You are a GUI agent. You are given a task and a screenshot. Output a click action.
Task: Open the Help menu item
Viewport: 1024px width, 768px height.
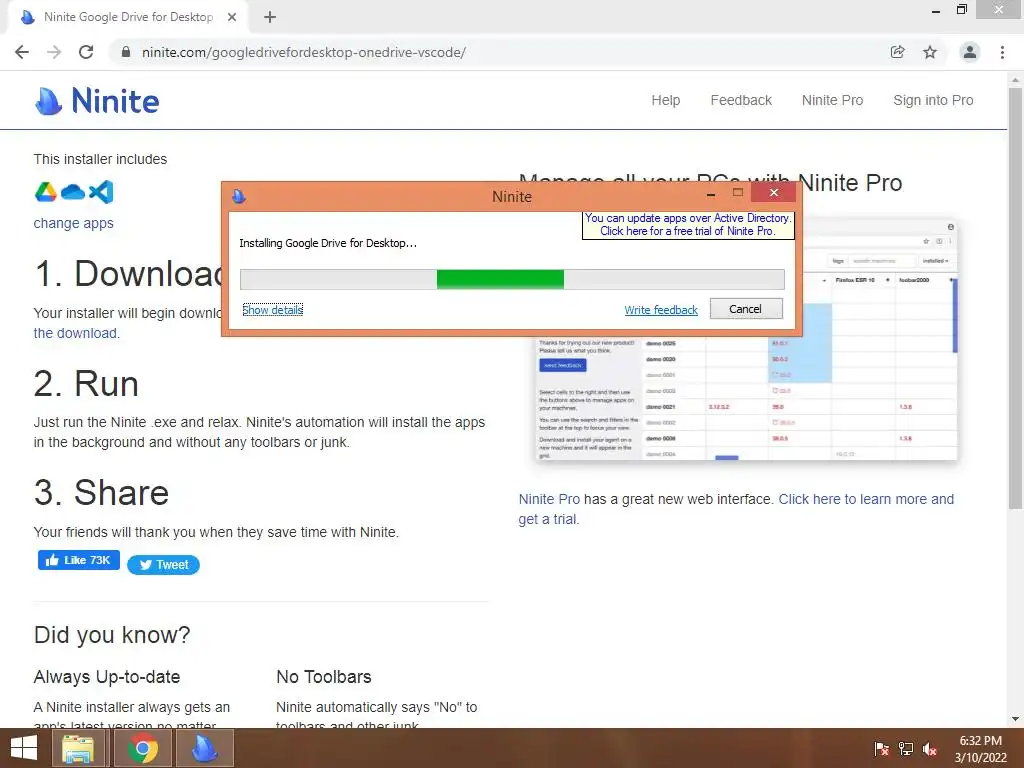(x=665, y=100)
